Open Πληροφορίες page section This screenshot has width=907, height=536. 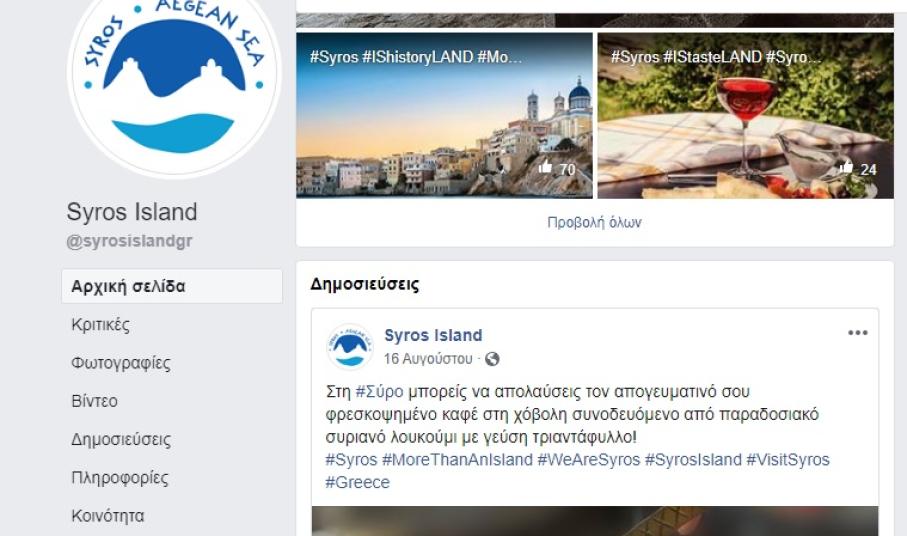120,478
